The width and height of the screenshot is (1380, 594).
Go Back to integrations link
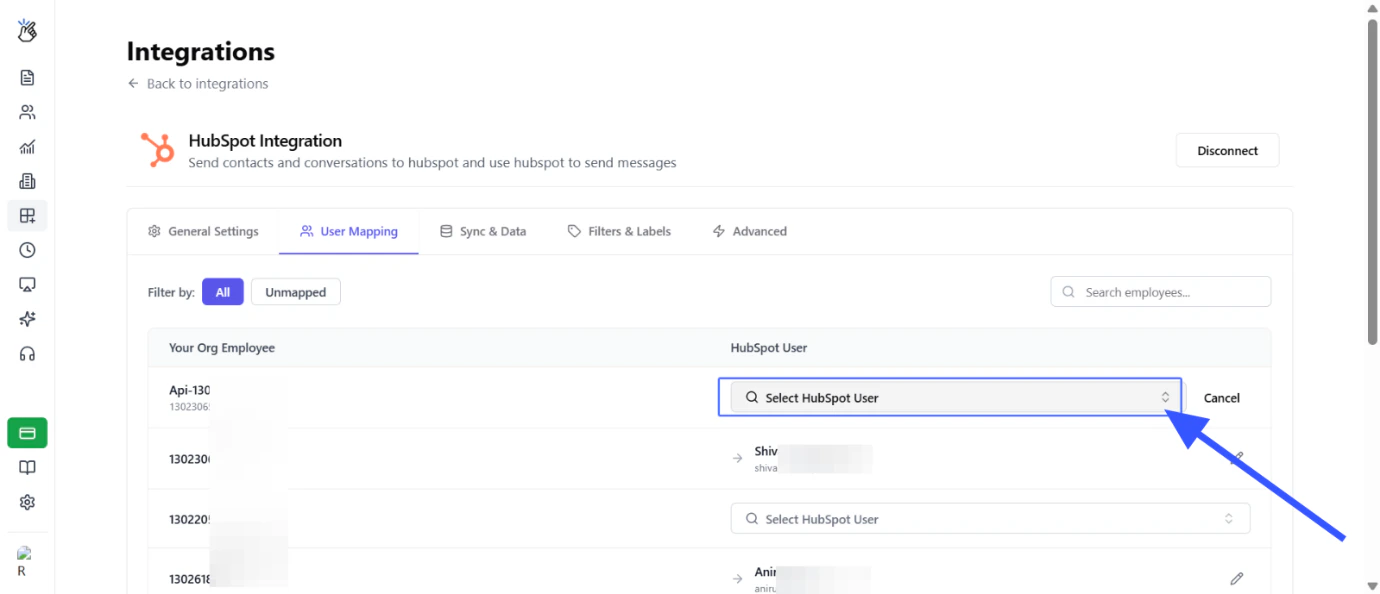[197, 83]
